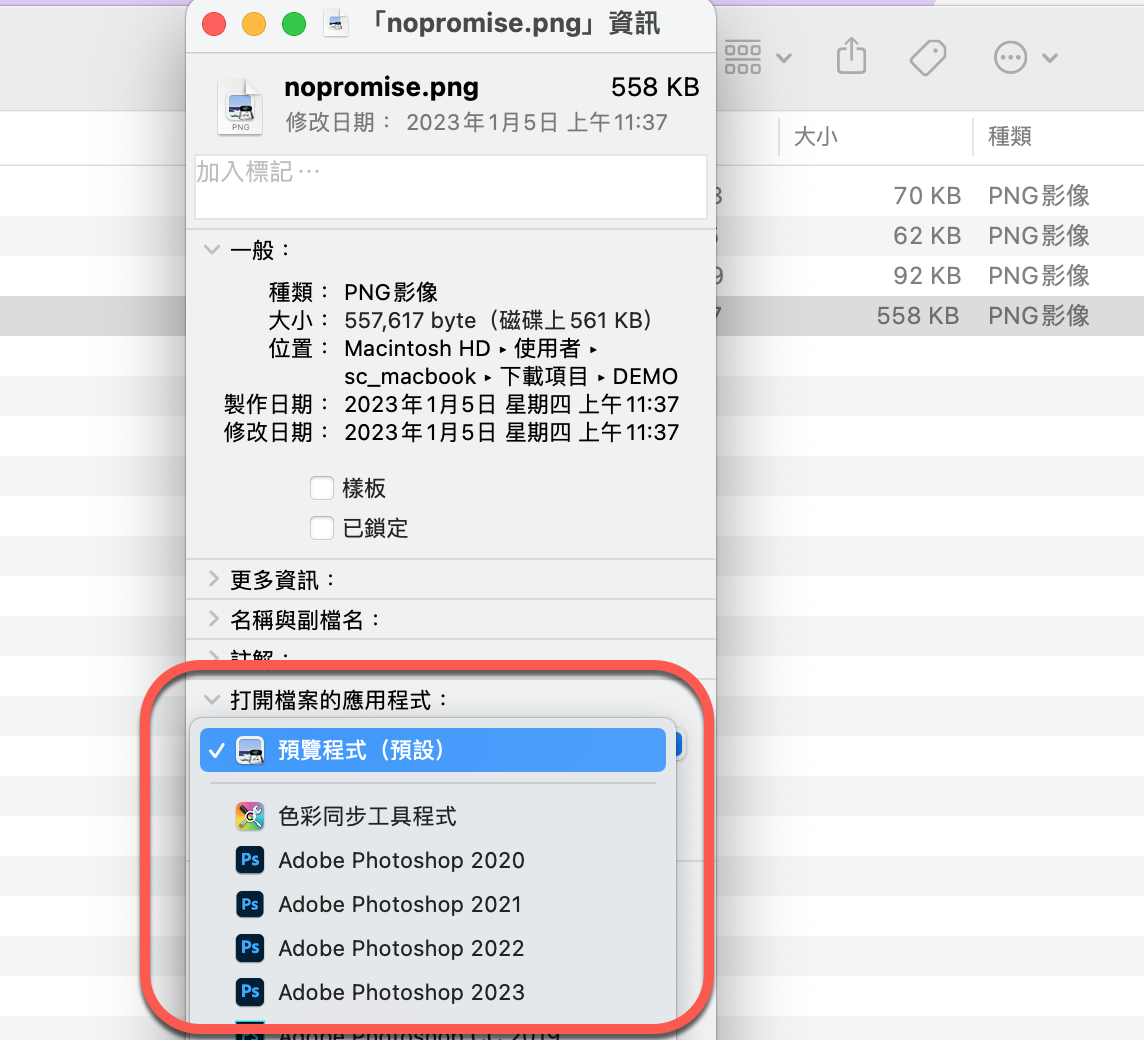The height and width of the screenshot is (1040, 1144).
Task: Choose Adobe Photoshop 2020
Action: point(433,860)
